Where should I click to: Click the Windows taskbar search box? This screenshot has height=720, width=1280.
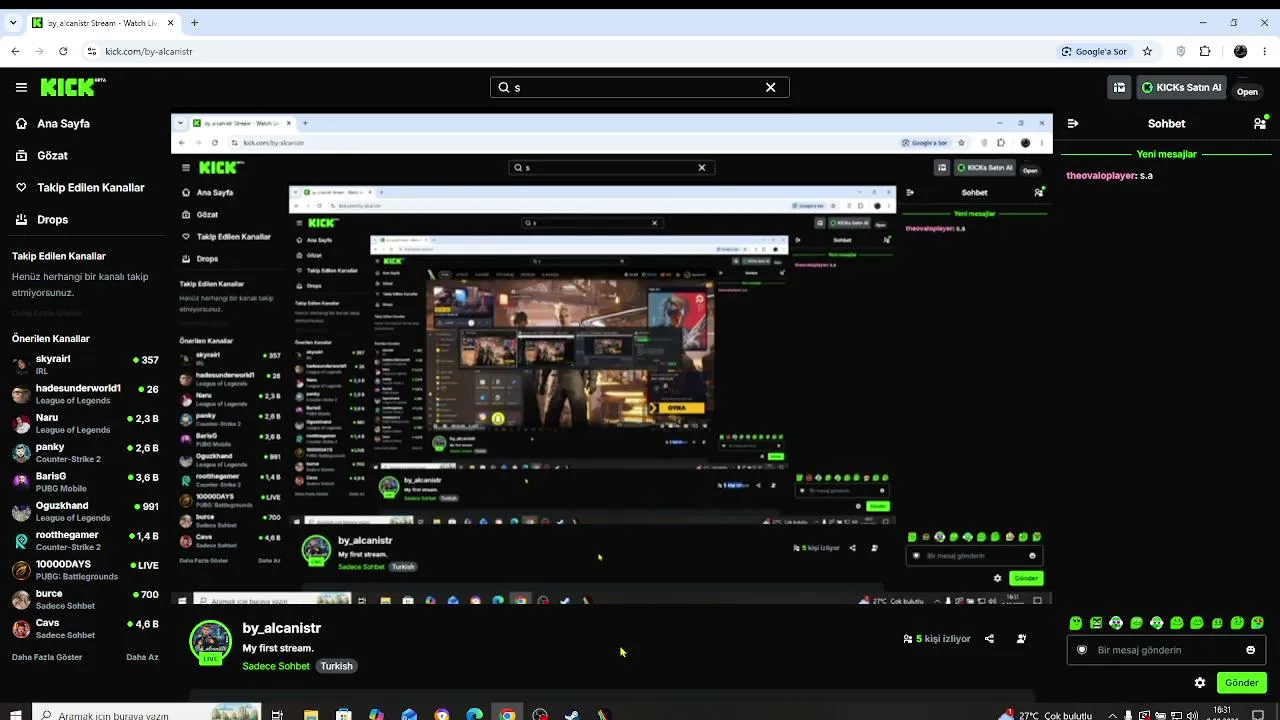click(x=148, y=714)
